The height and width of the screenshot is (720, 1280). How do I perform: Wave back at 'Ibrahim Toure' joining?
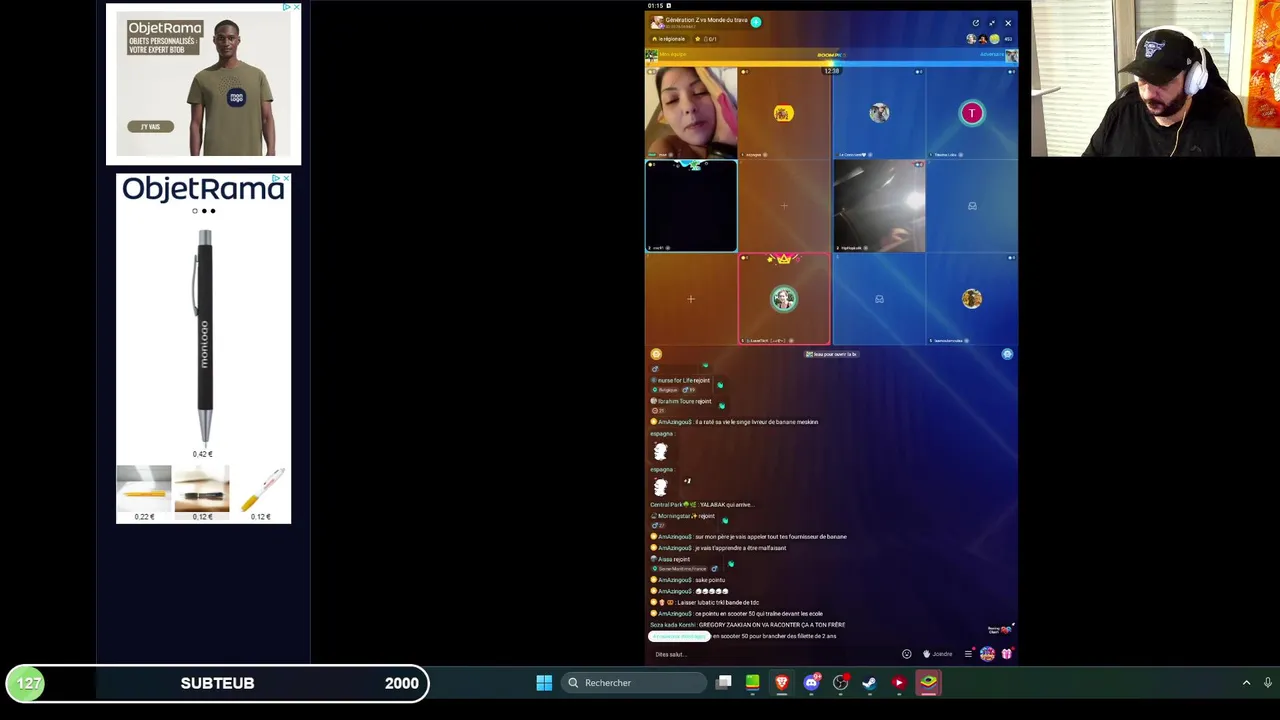point(721,405)
